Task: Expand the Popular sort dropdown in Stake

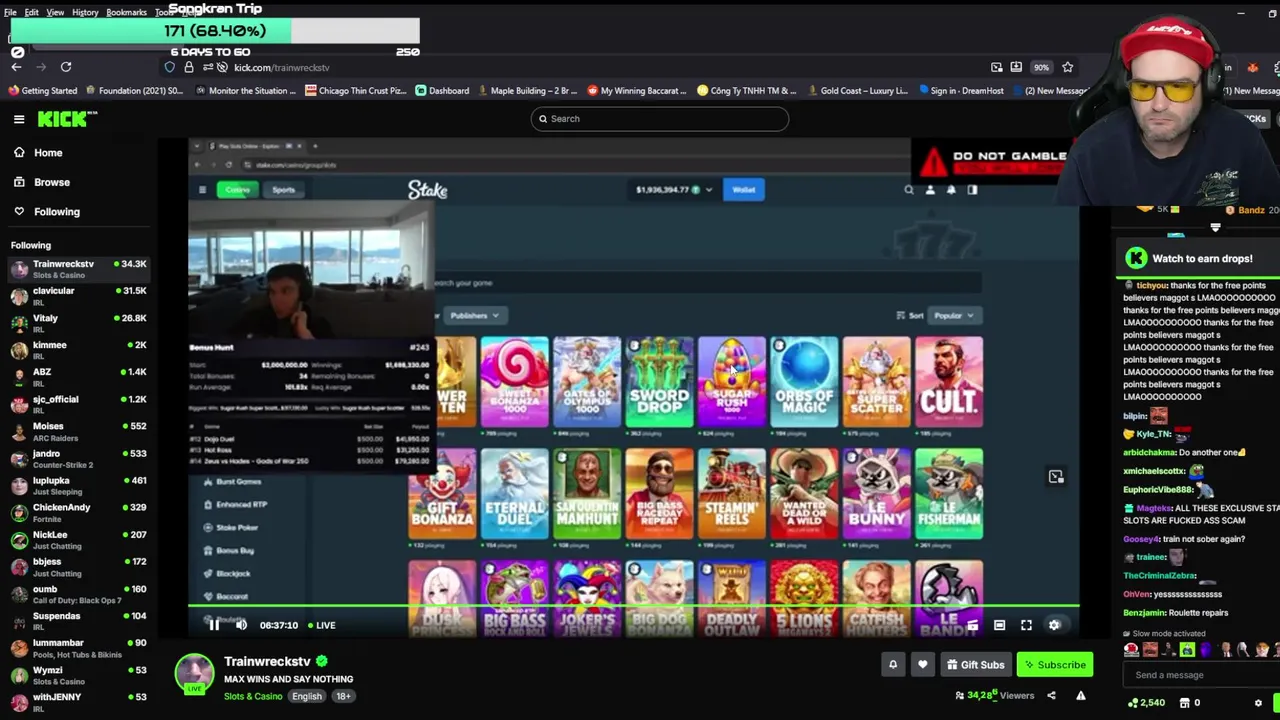Action: [x=954, y=315]
